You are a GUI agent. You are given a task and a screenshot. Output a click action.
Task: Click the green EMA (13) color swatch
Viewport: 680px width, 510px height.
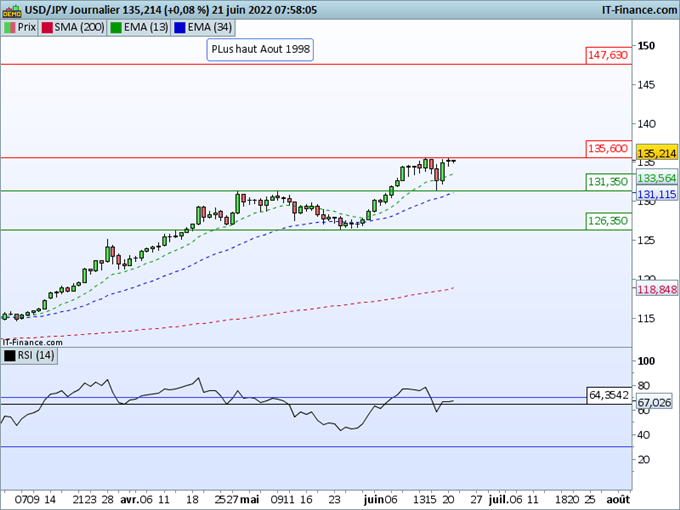[x=116, y=27]
